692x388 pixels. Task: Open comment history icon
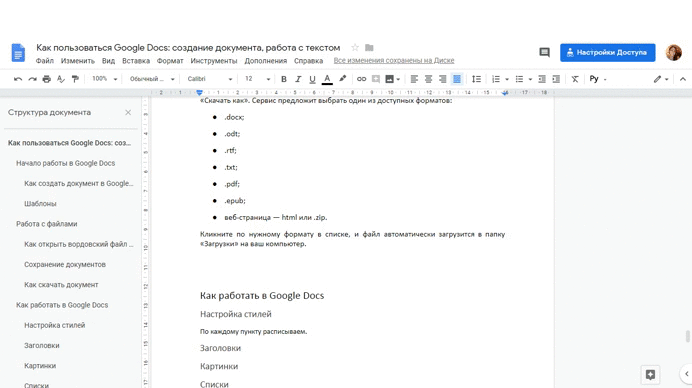click(545, 53)
